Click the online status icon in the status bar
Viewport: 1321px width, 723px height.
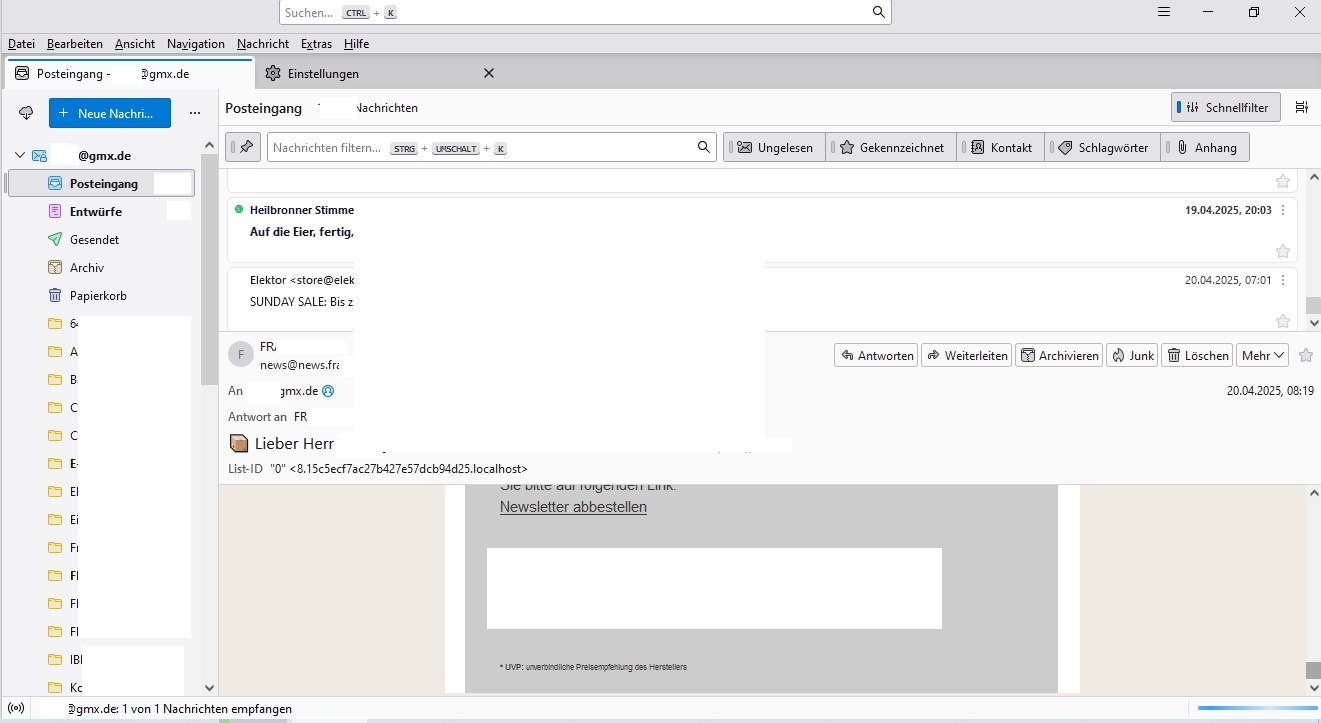click(16, 709)
